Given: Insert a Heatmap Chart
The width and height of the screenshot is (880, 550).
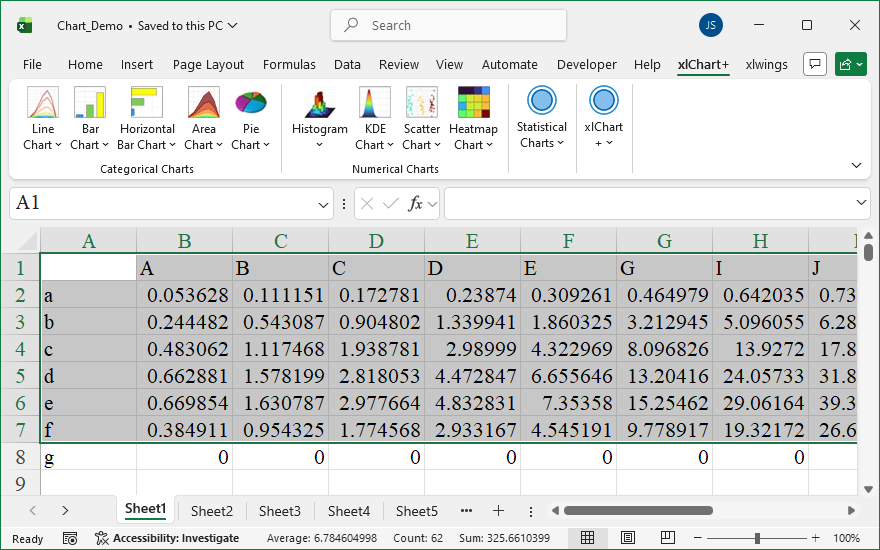Looking at the screenshot, I should click(473, 104).
